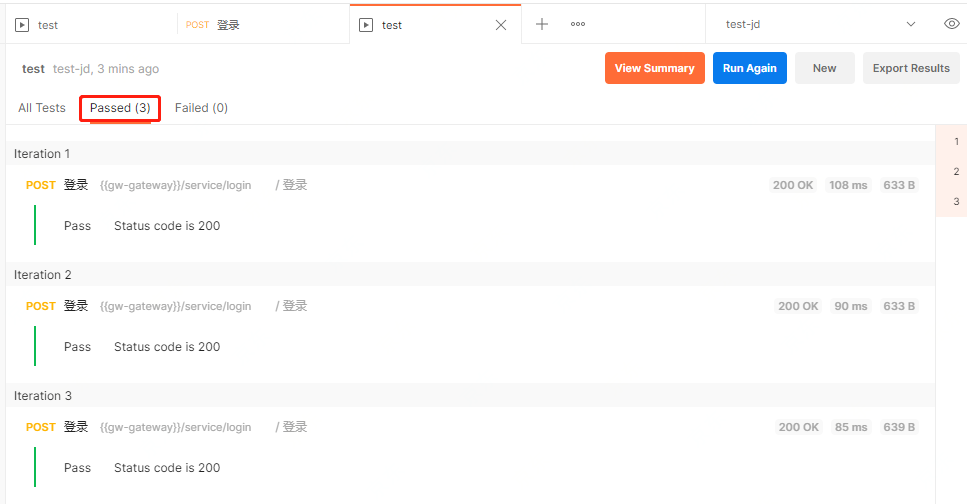
Task: Close the active test tab
Action: (x=501, y=25)
